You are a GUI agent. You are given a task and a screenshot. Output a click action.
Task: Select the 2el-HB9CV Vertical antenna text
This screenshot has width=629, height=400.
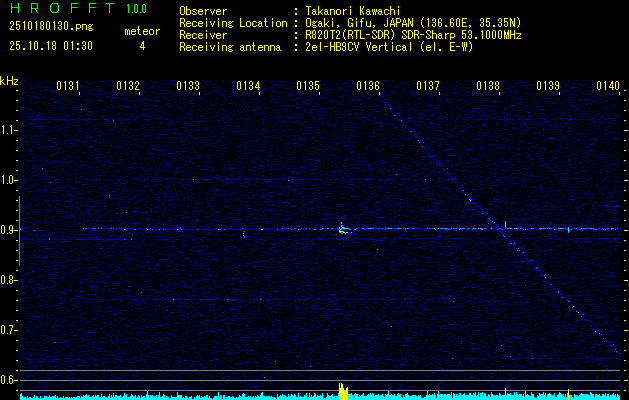click(389, 47)
